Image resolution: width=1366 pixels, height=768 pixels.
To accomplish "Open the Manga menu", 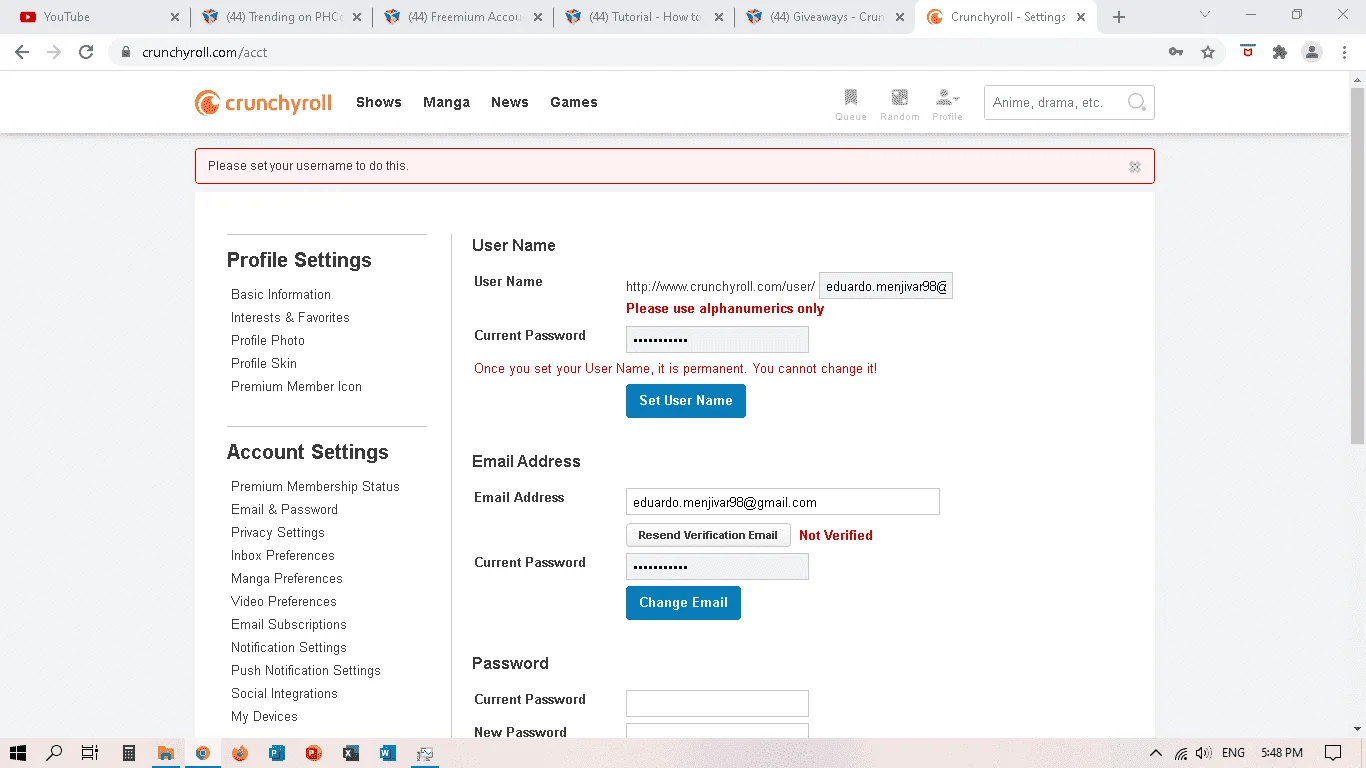I will [x=446, y=102].
